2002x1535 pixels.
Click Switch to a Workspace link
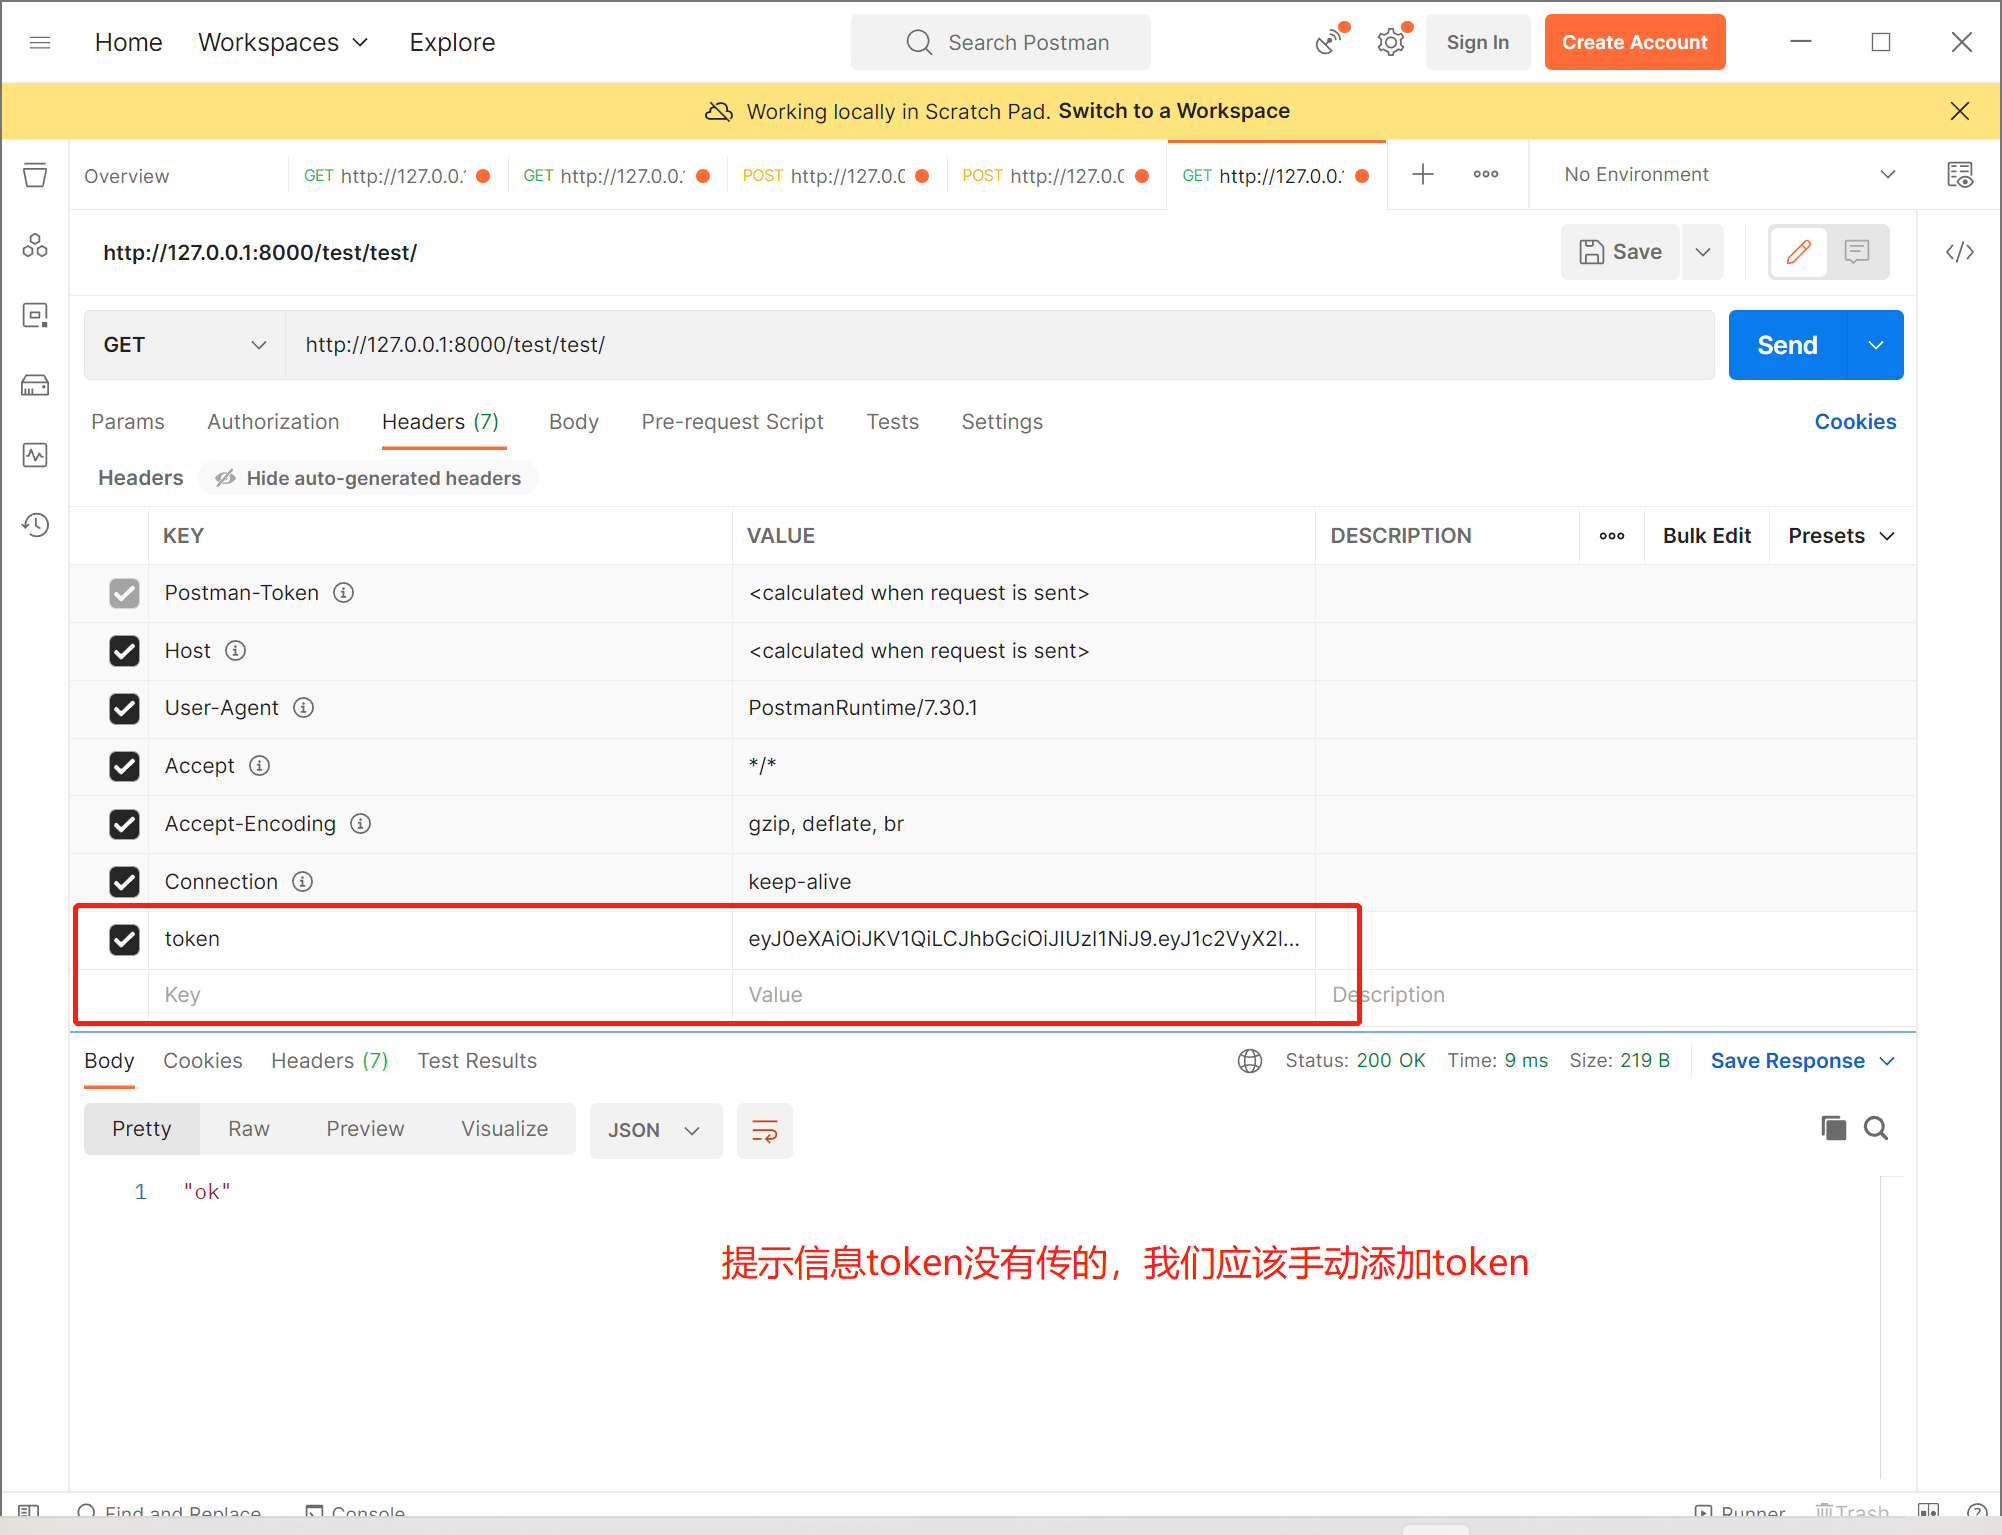coord(1174,111)
